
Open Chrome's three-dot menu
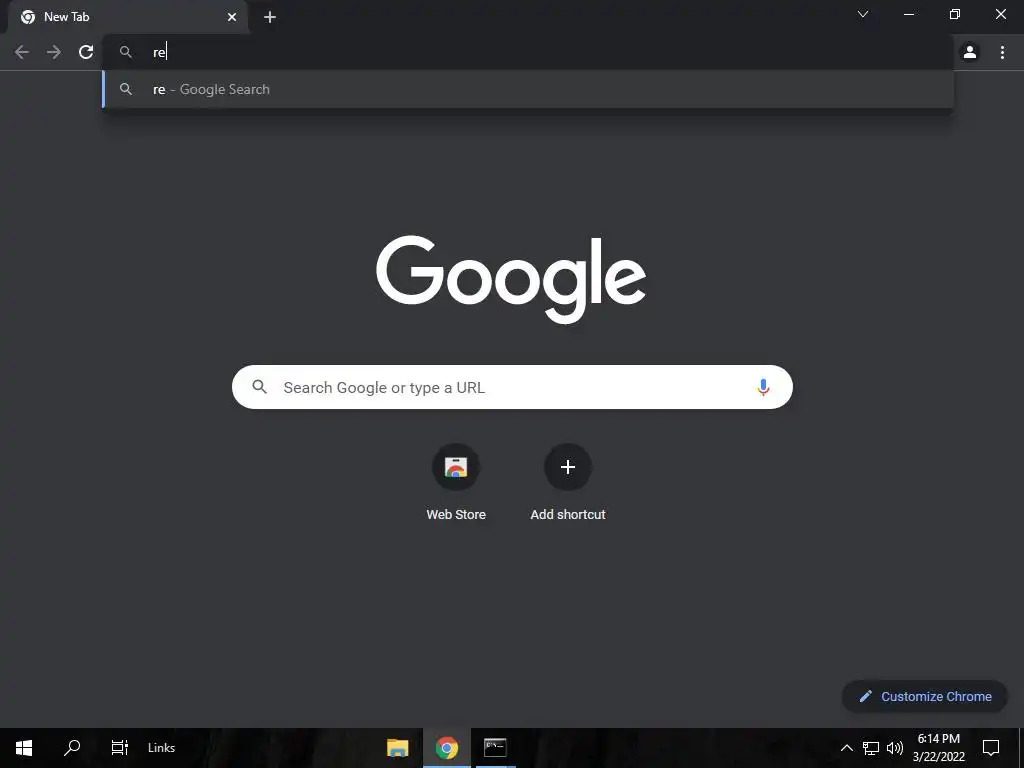[x=1002, y=52]
